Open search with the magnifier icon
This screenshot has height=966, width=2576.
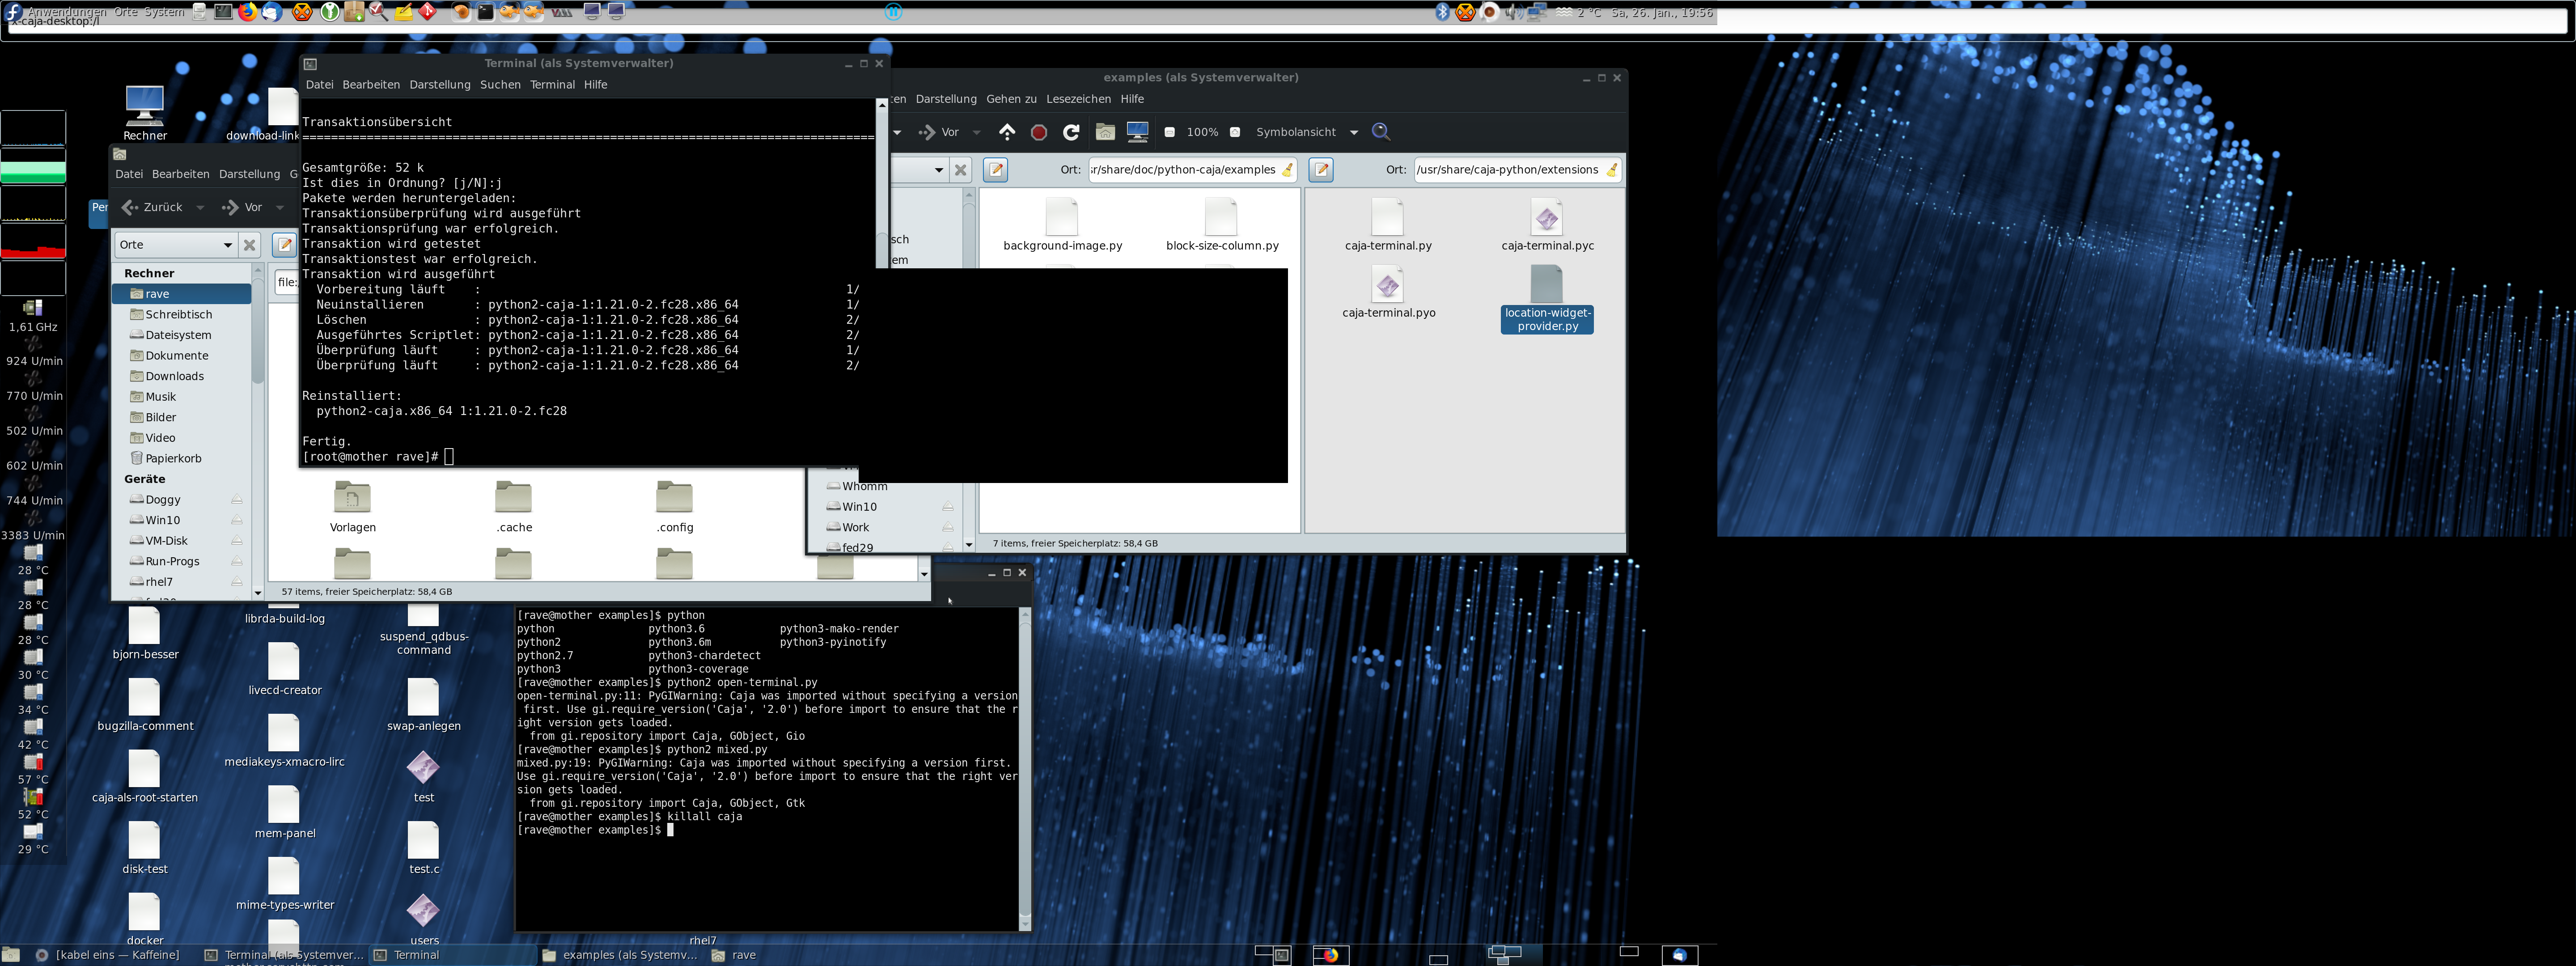click(x=1381, y=132)
